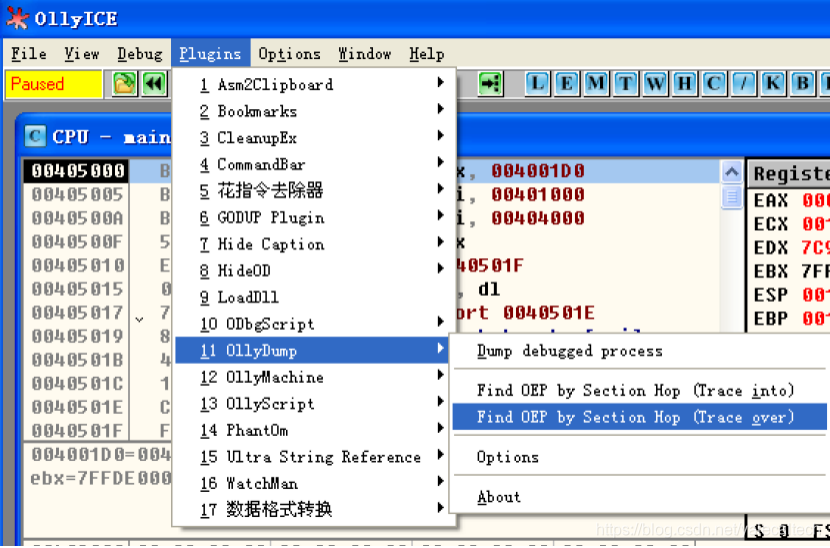830x548 pixels.
Task: Select address row 0040500F
Action: (77, 241)
